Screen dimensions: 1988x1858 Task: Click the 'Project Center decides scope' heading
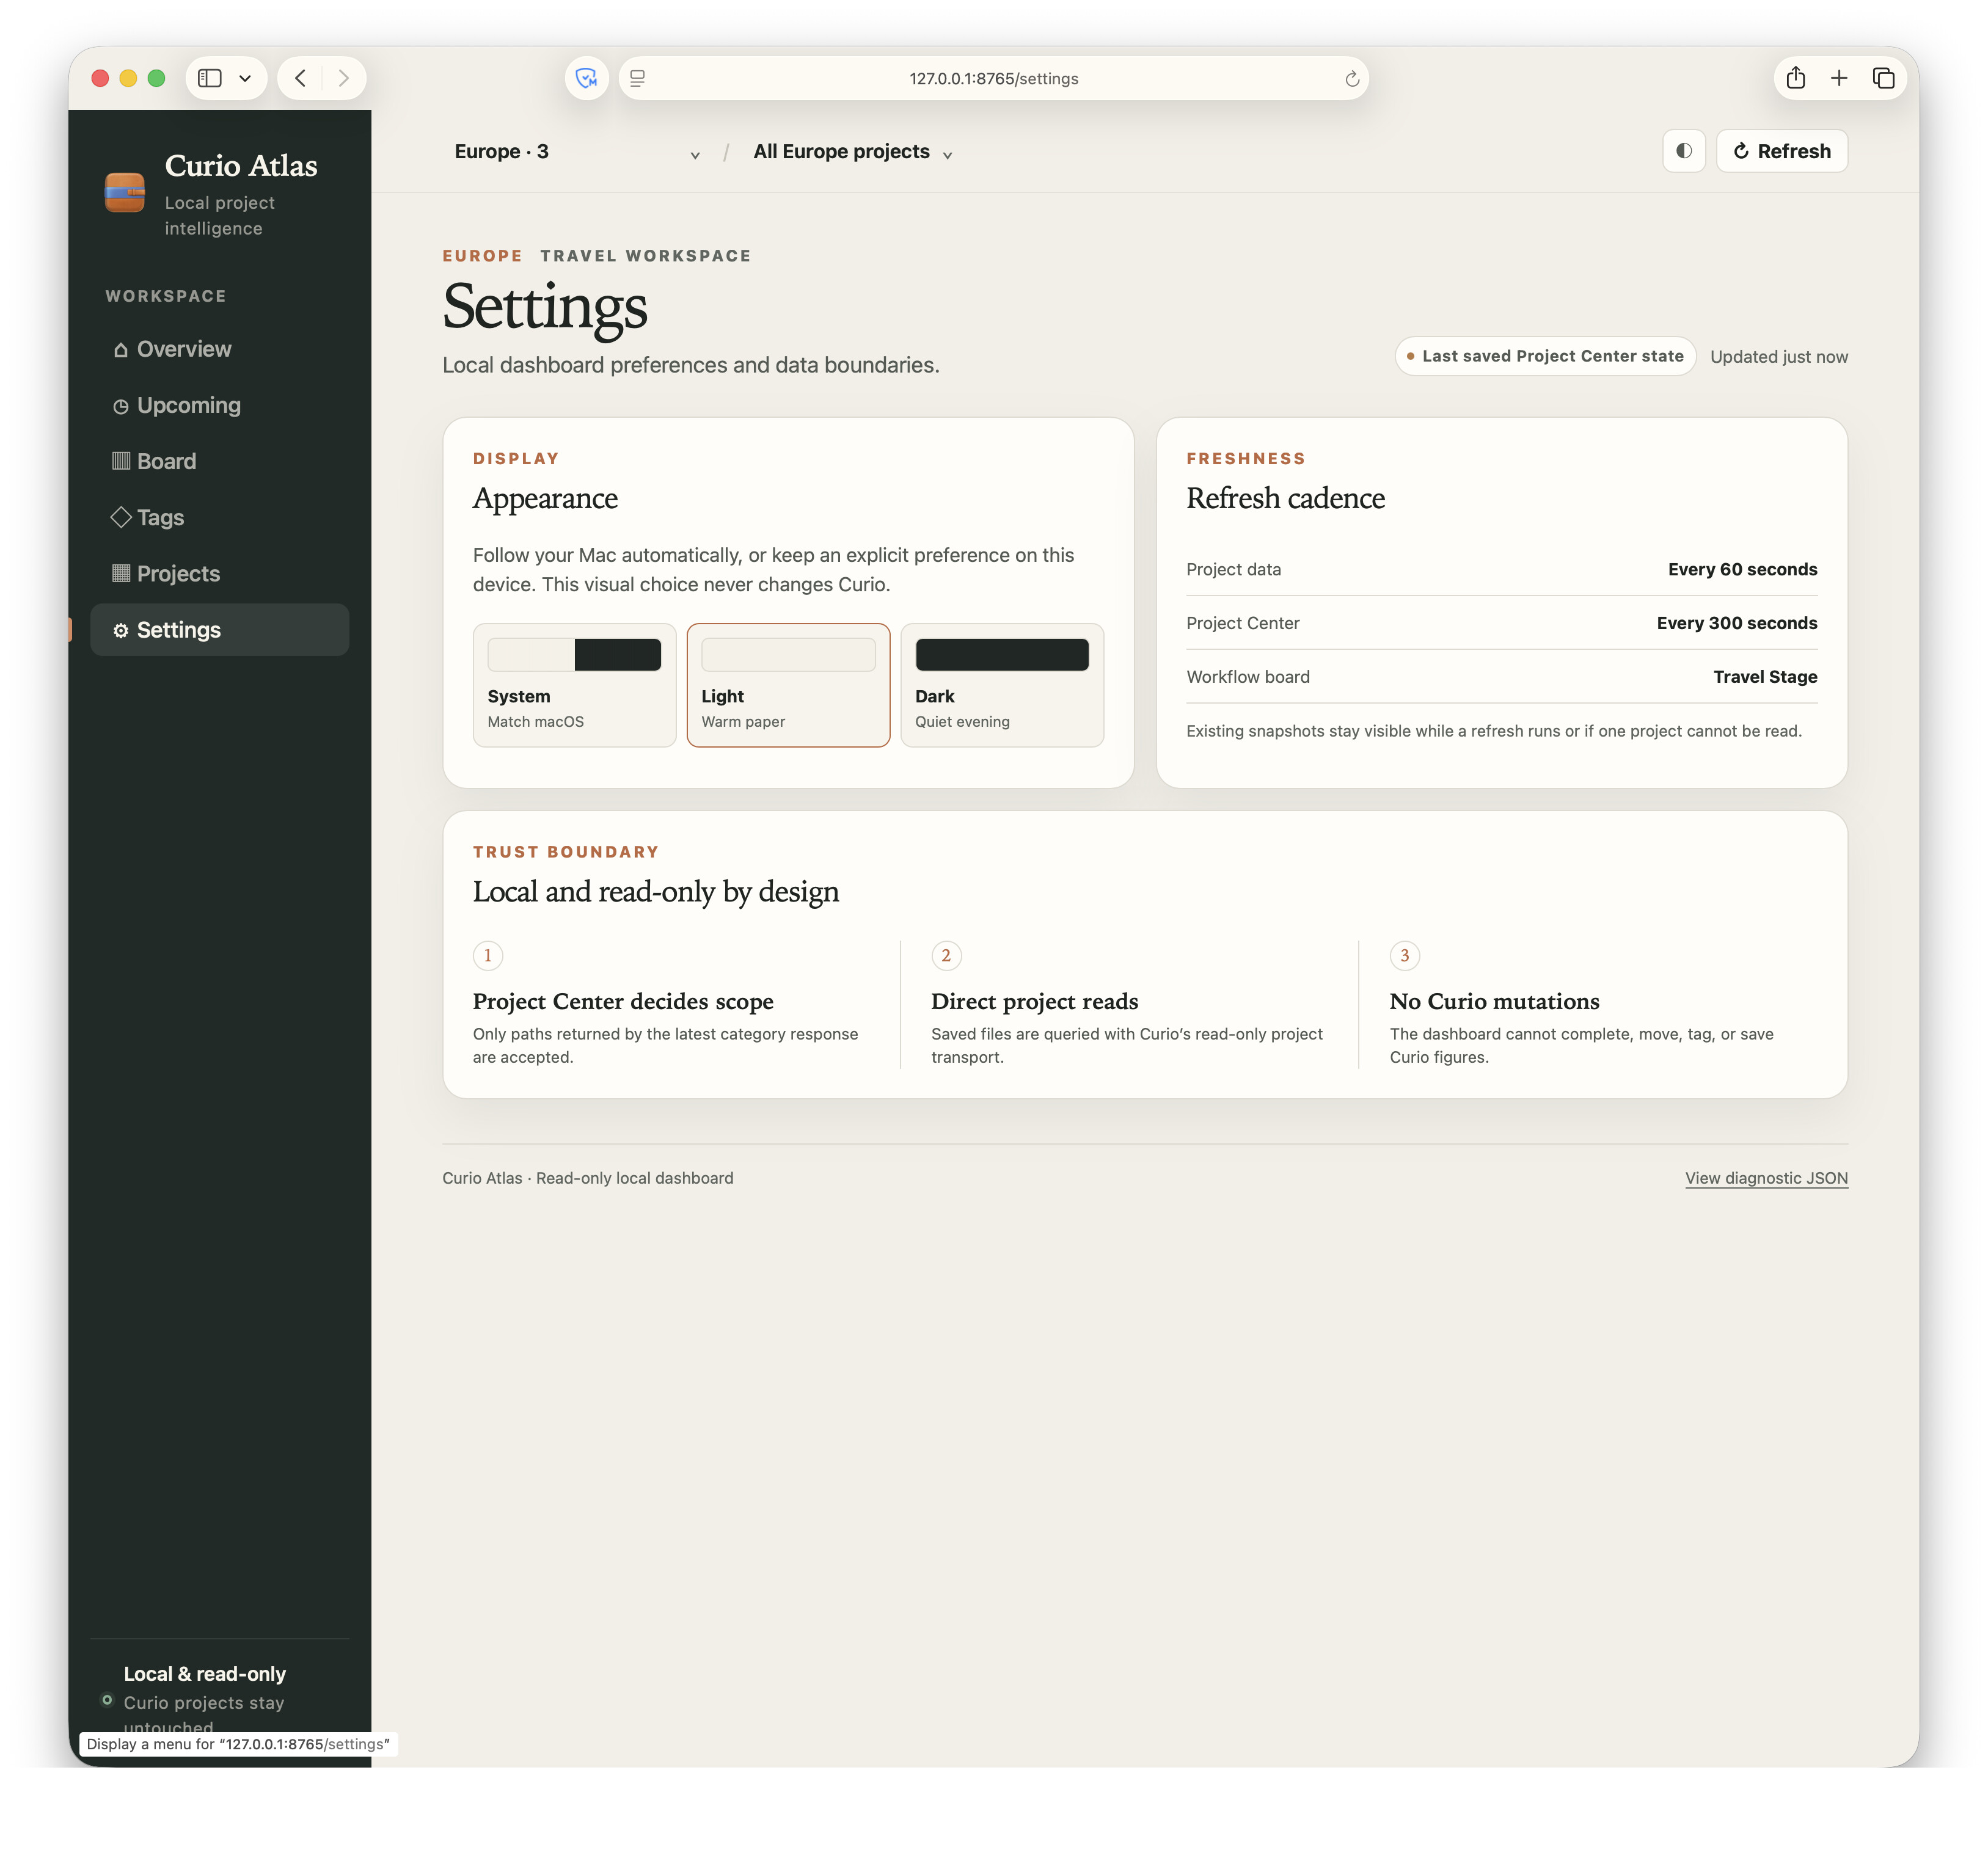(x=623, y=1001)
